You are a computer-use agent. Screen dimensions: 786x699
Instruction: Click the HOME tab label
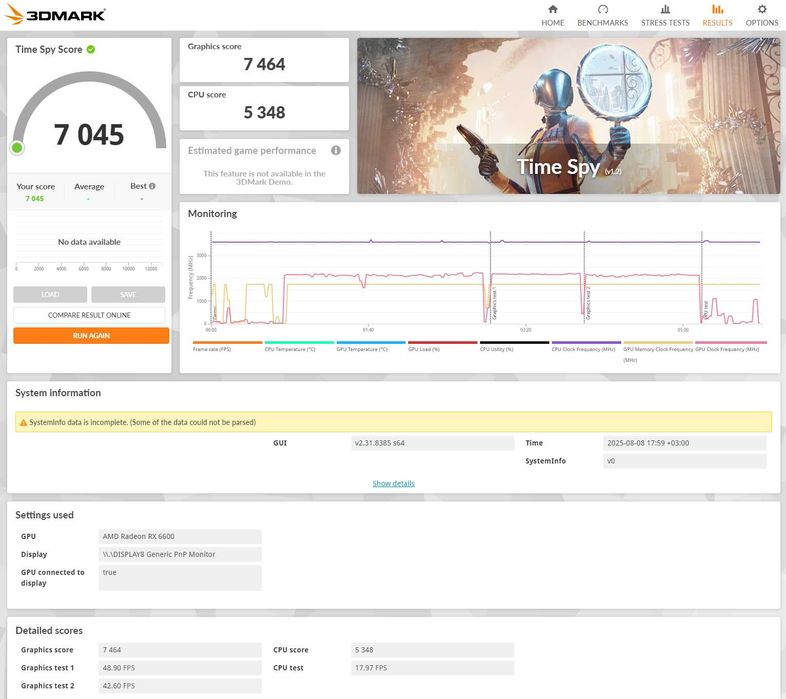point(552,23)
